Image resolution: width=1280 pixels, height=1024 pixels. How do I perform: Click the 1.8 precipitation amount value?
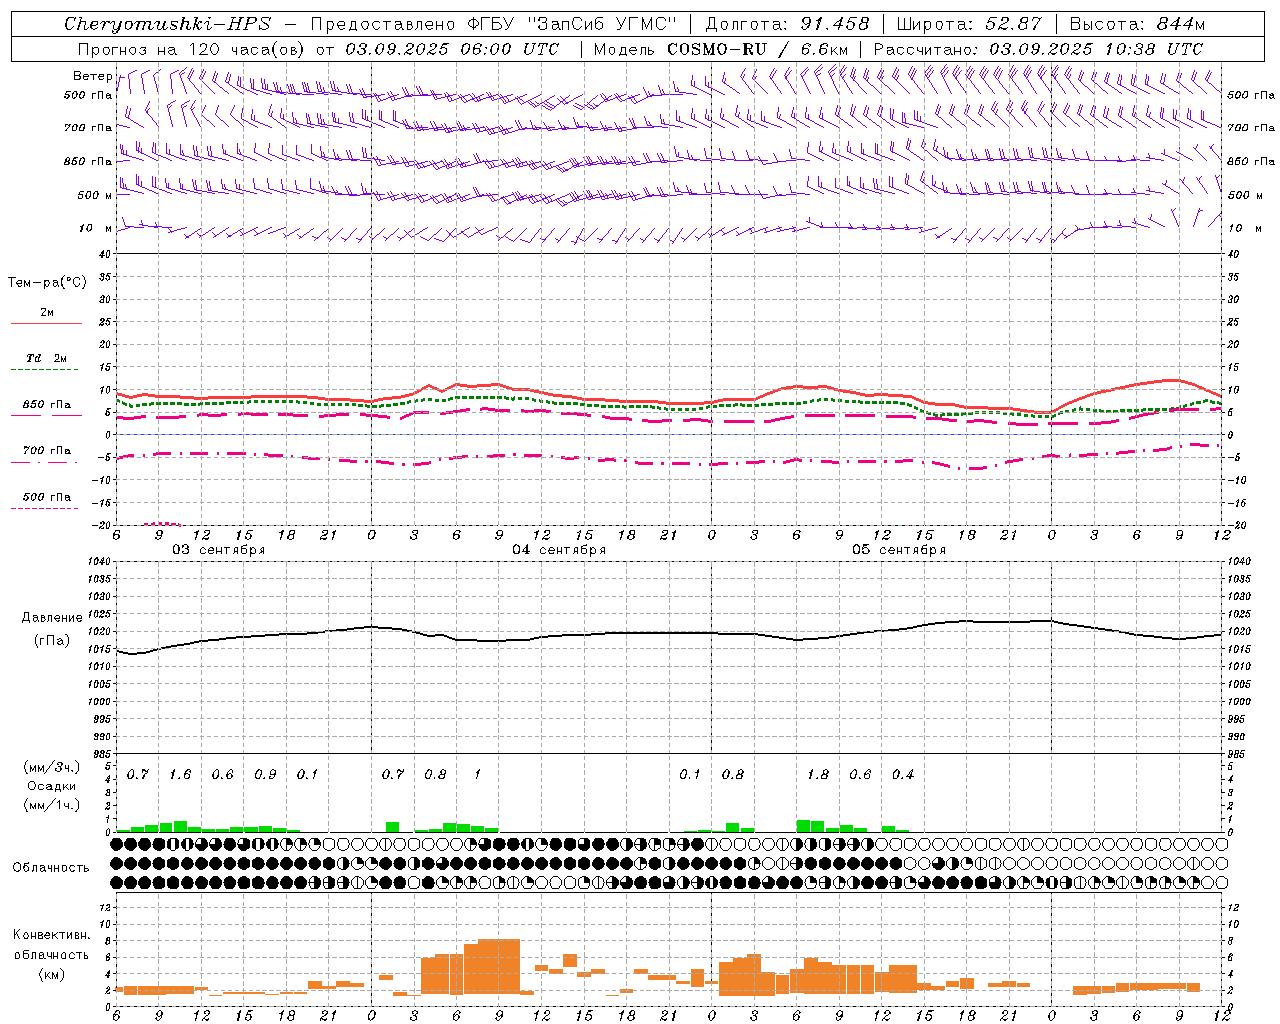818,775
